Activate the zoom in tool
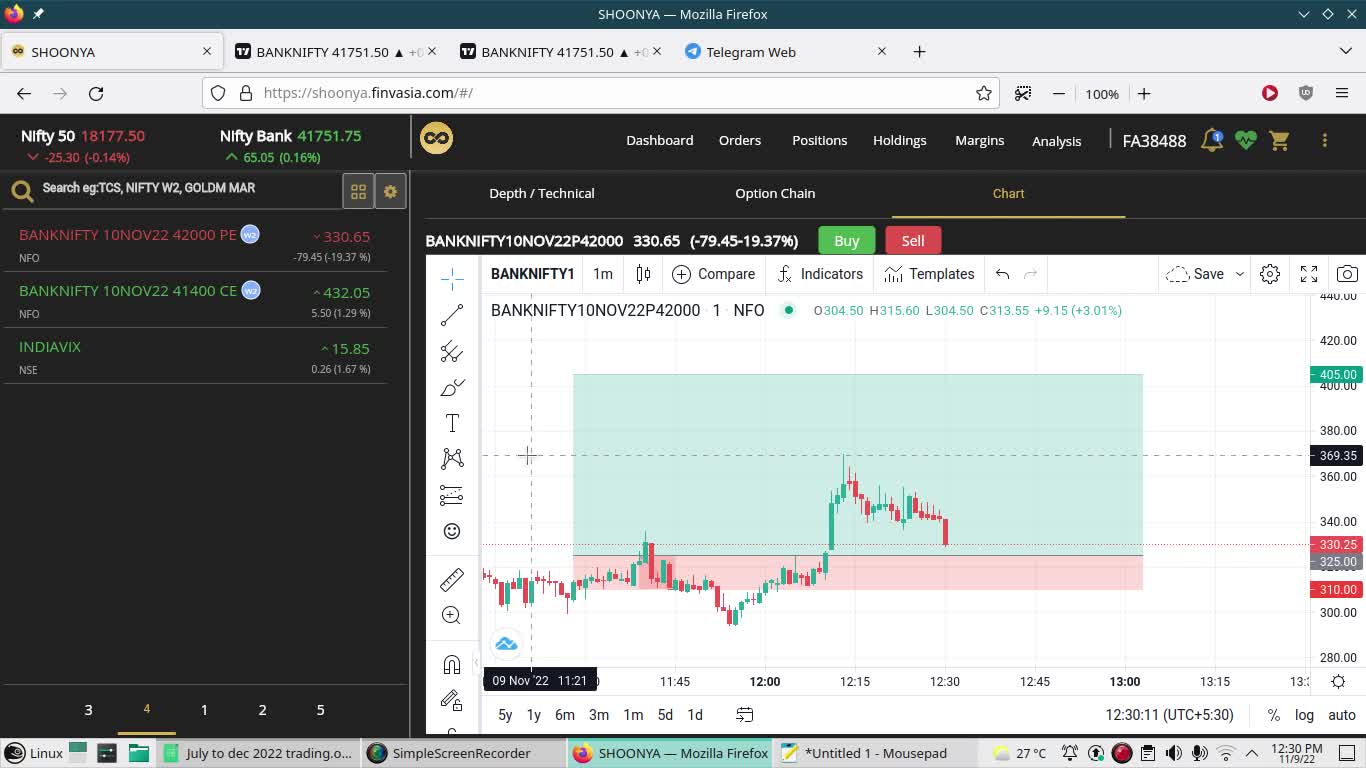Screen dimensions: 1366x768 point(452,615)
